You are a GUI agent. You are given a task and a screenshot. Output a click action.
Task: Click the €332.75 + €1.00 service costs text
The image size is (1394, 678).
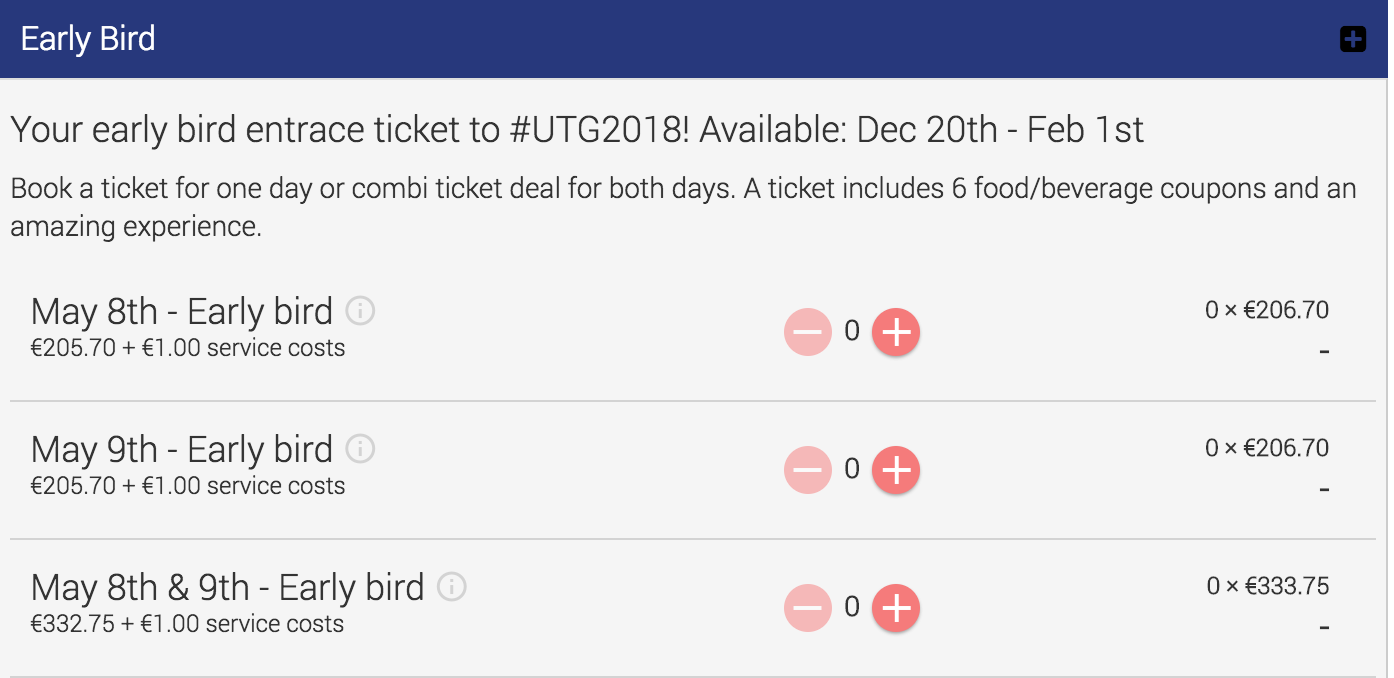(188, 624)
